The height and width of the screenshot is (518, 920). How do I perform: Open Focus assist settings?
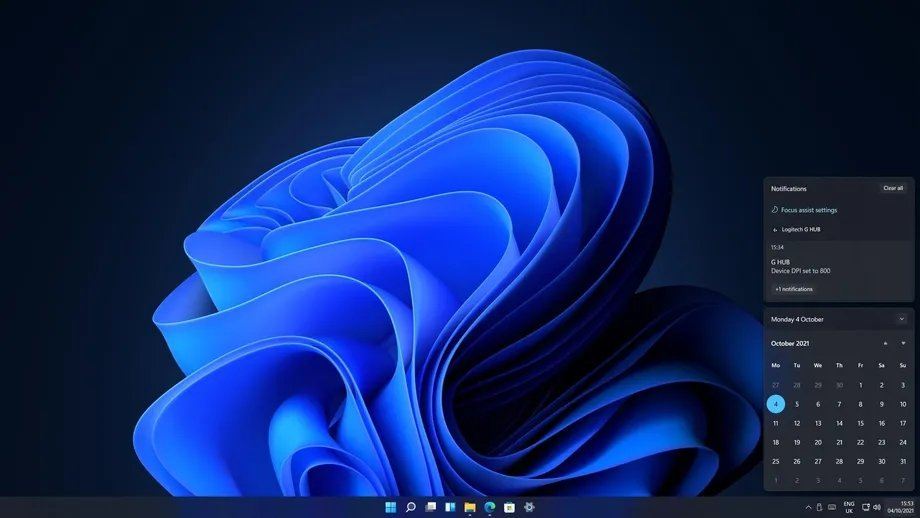click(x=808, y=210)
